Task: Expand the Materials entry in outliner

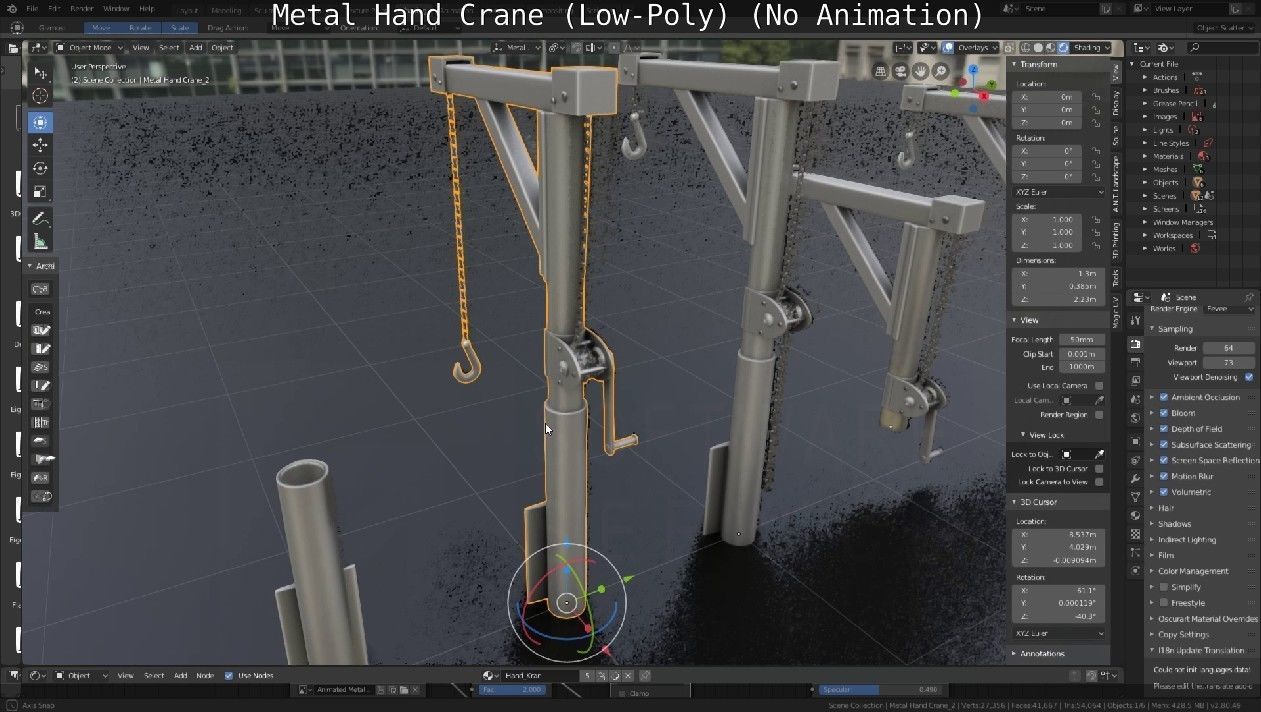Action: pyautogui.click(x=1145, y=156)
